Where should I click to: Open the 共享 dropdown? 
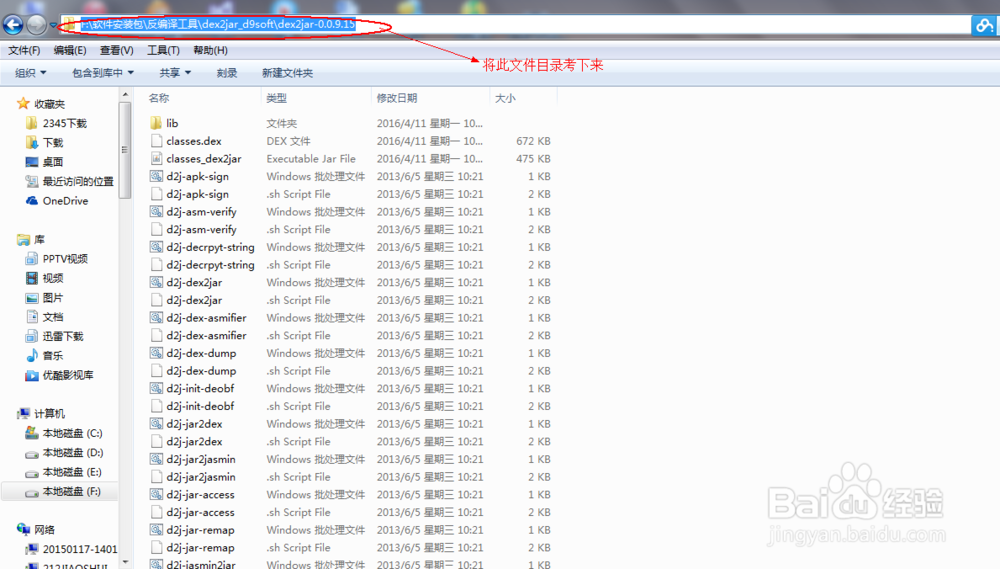[175, 73]
